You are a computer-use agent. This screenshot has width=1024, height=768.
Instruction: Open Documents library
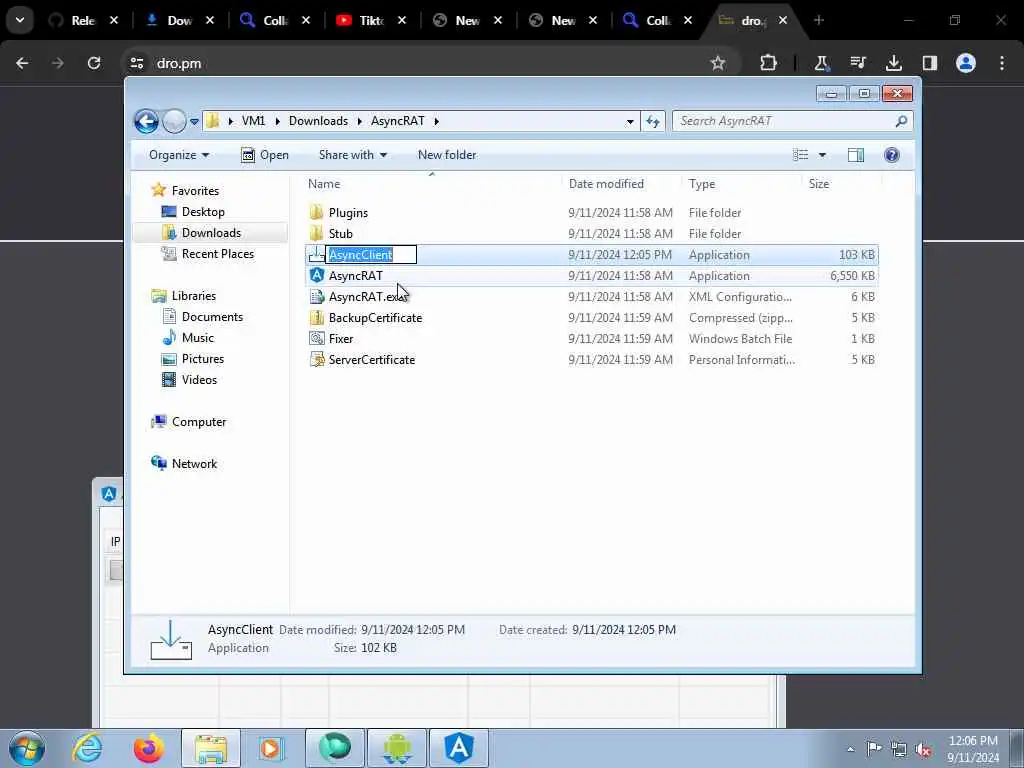pos(212,317)
